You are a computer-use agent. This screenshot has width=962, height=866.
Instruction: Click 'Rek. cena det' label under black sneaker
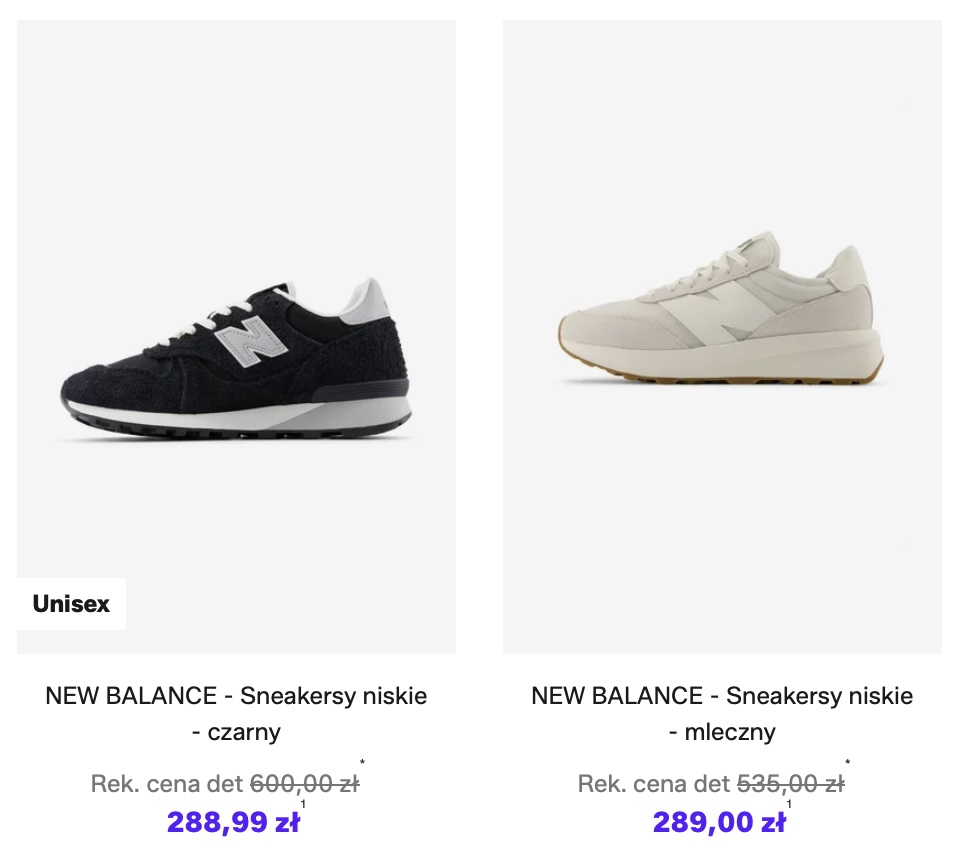(167, 784)
